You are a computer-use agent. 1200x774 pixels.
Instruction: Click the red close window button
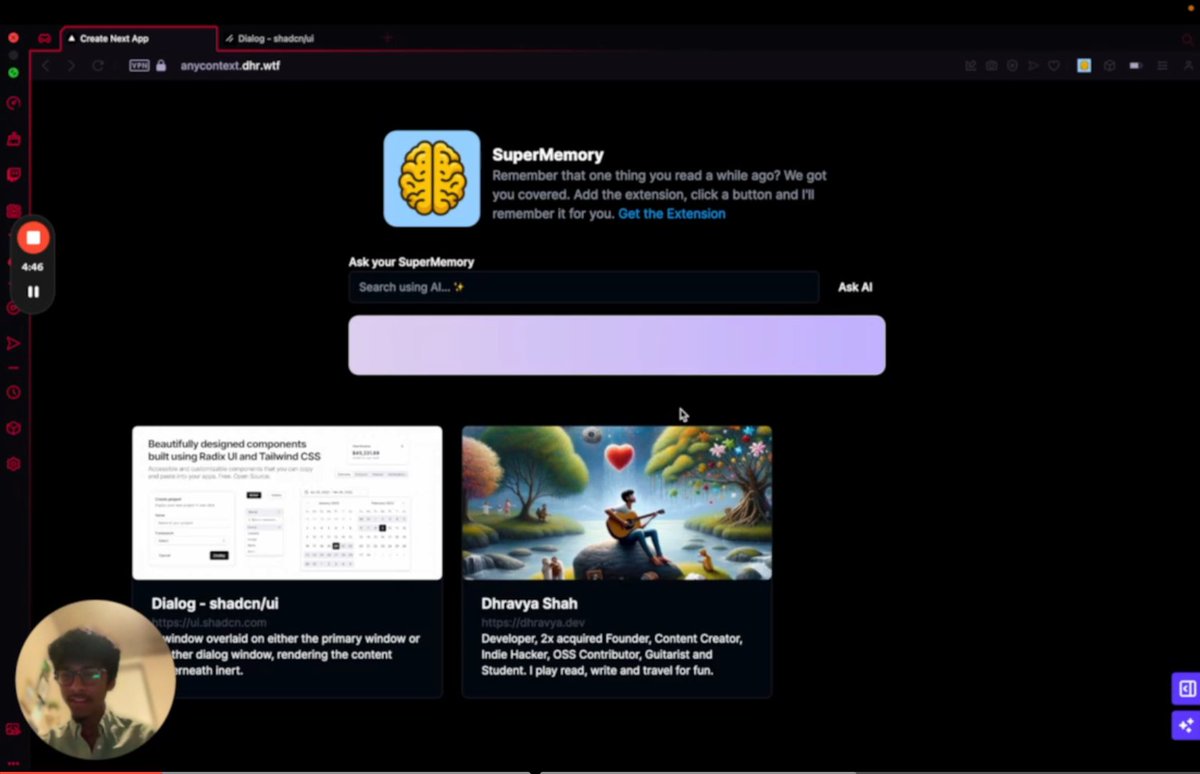13,38
